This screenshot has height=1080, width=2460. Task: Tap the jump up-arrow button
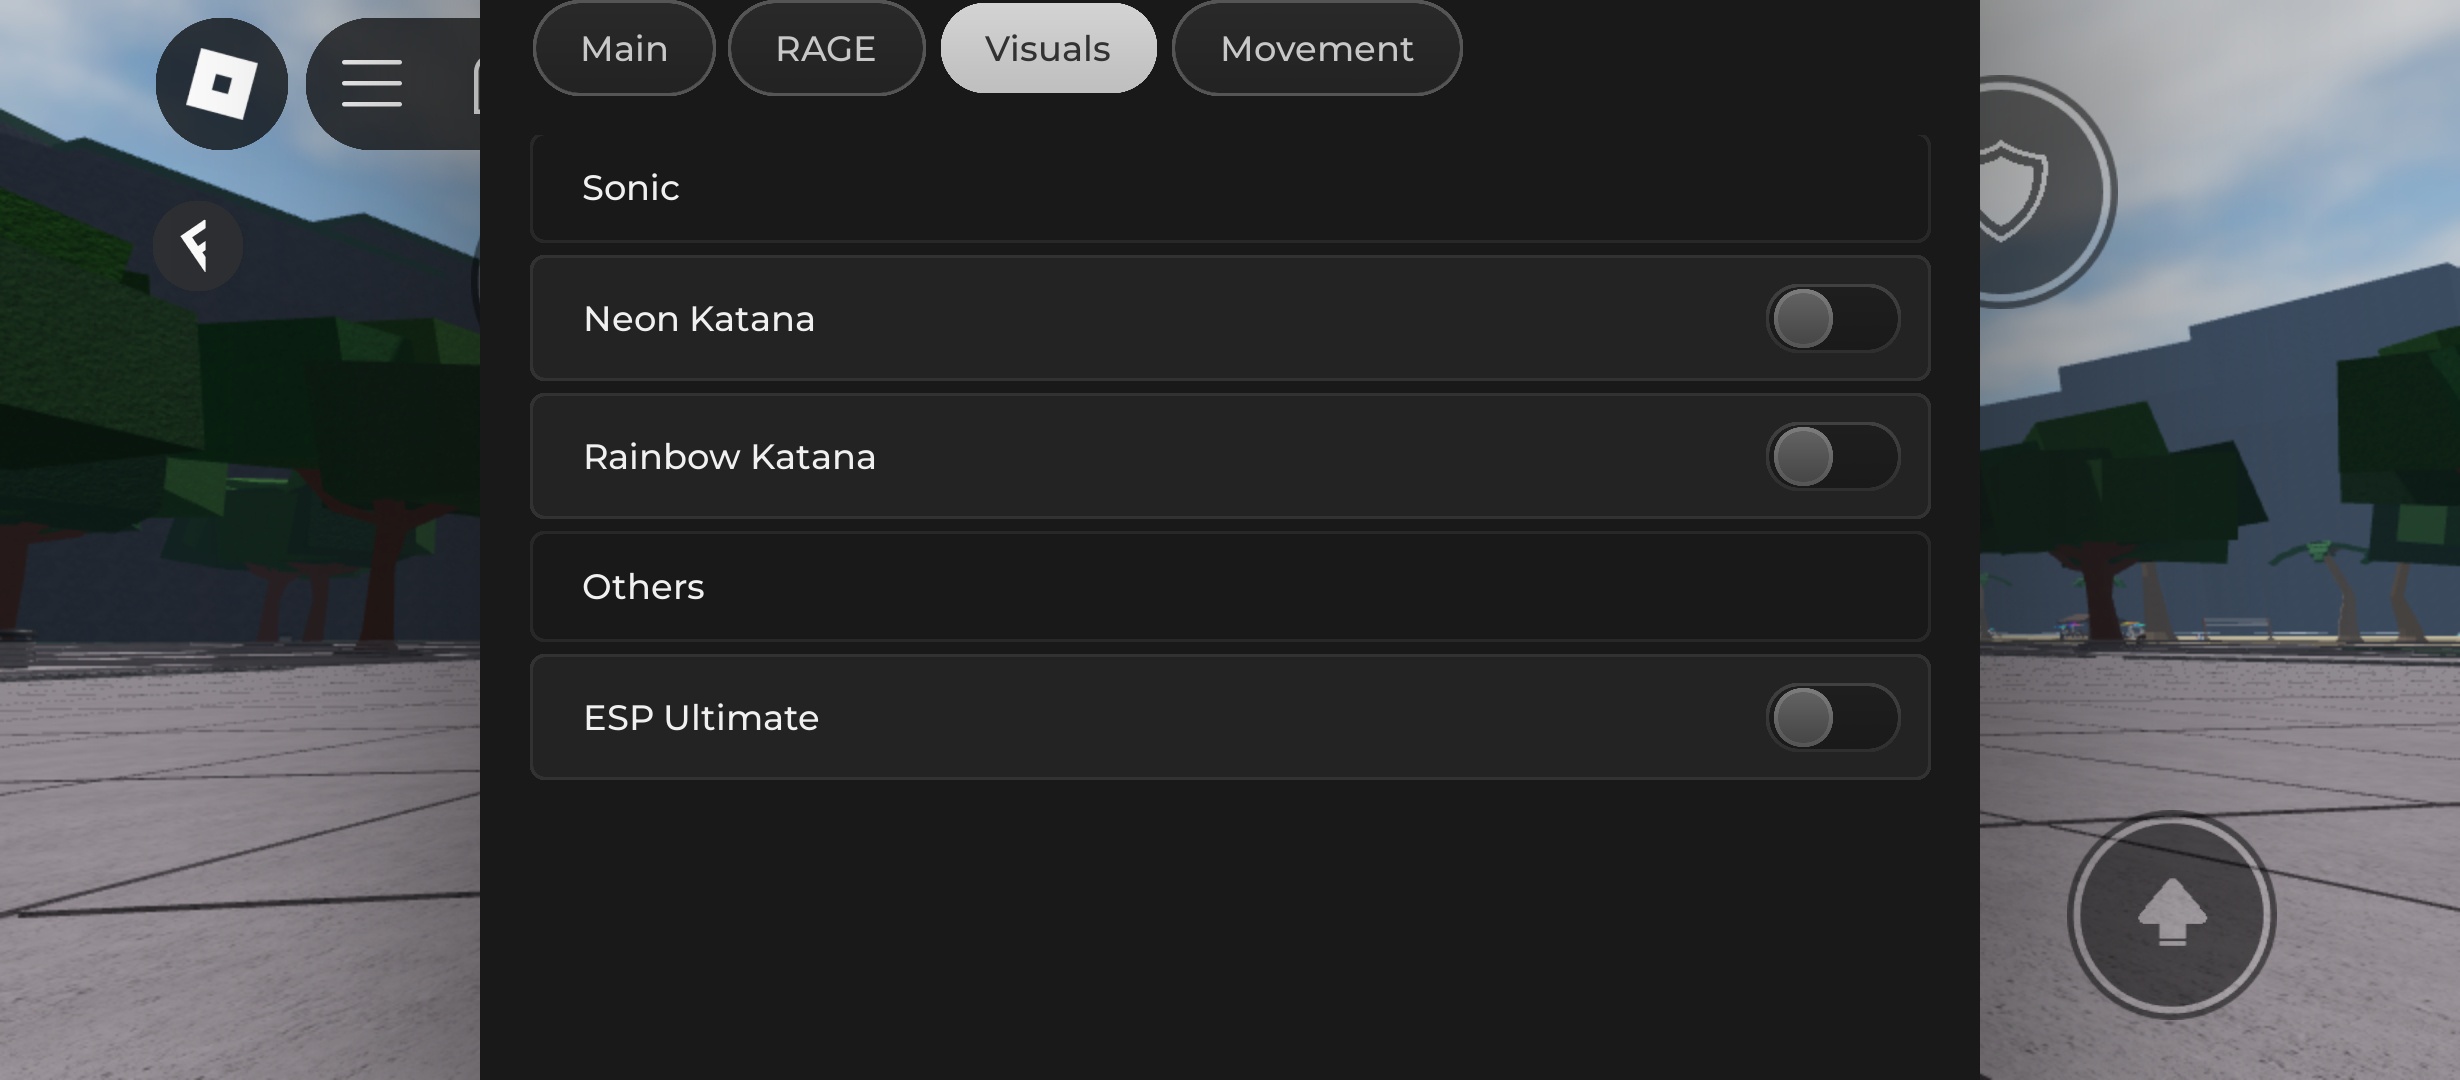(2172, 914)
